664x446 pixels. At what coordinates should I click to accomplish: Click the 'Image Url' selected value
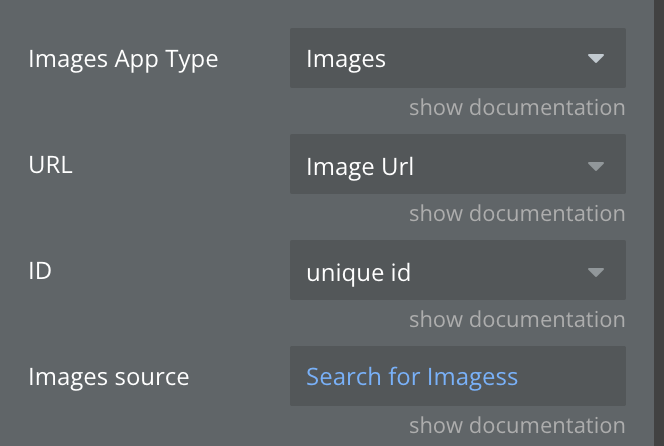[360, 165]
